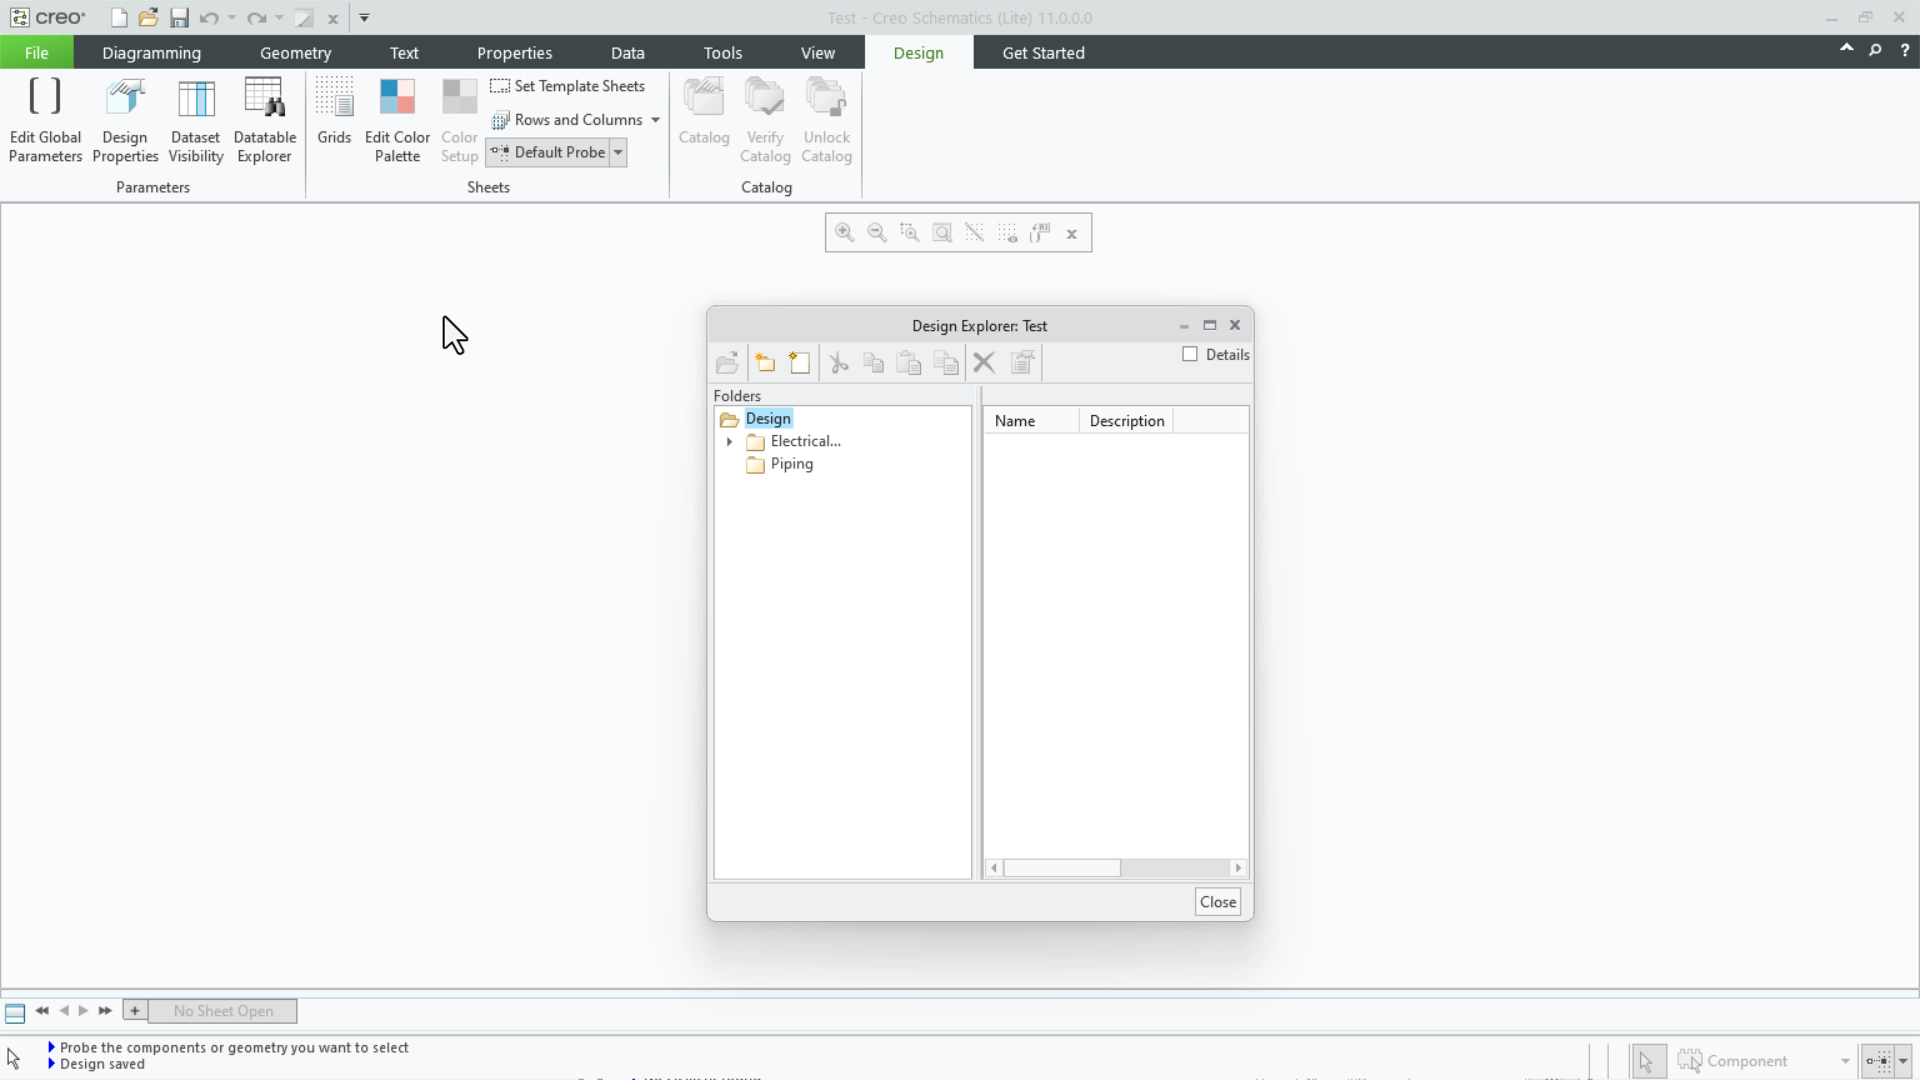Click the Paste icon in Design Explorer
This screenshot has height=1080, width=1920.
[908, 363]
